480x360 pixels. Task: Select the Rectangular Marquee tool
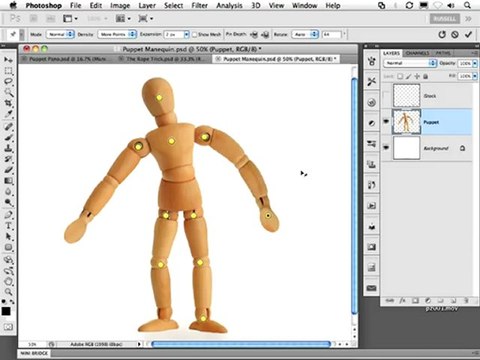(8, 71)
